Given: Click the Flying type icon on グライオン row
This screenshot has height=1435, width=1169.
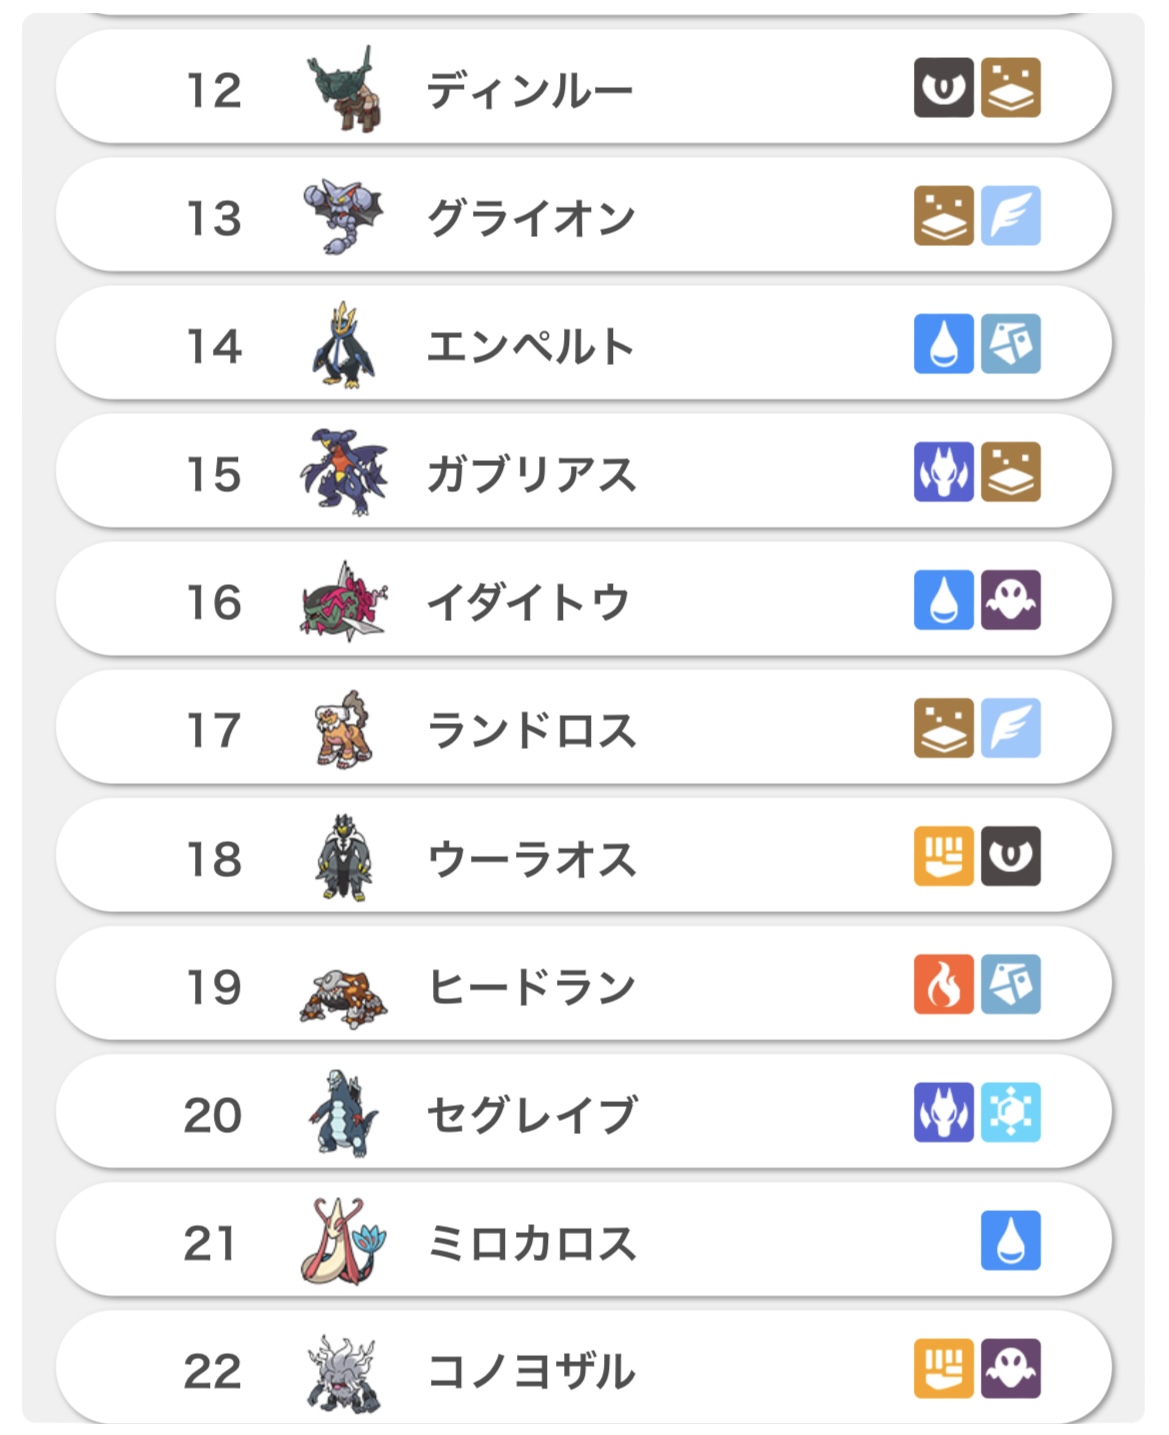Looking at the screenshot, I should click(1010, 216).
